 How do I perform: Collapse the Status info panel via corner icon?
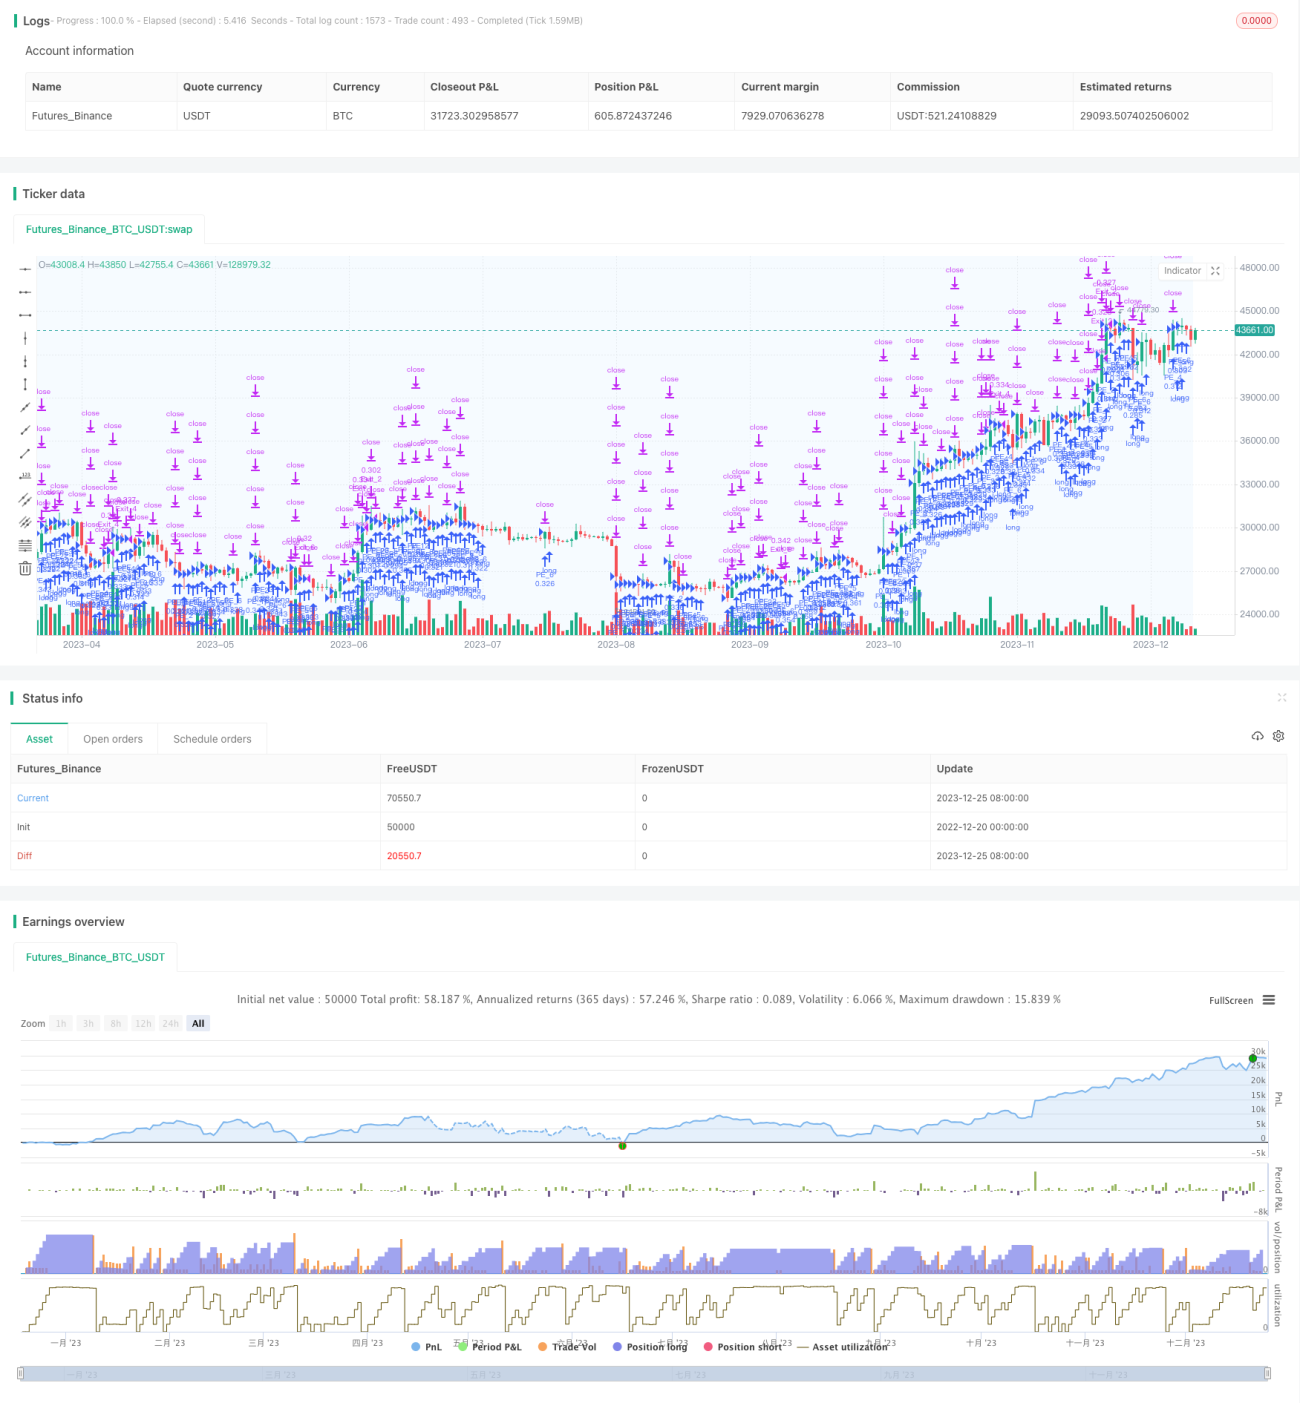click(x=1282, y=698)
